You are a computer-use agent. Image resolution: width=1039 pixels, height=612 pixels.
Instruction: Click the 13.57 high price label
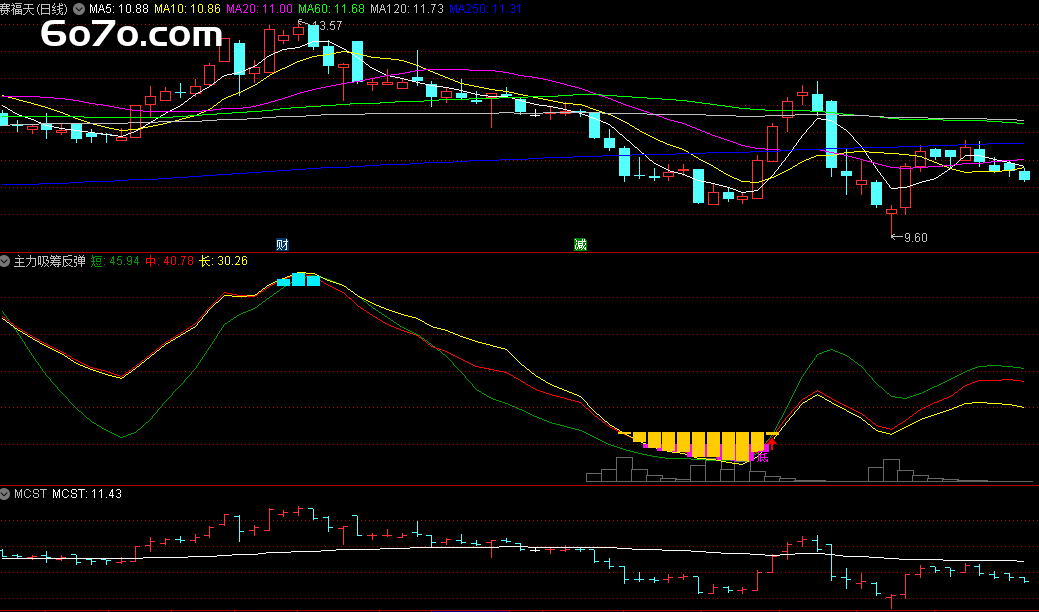click(x=327, y=26)
